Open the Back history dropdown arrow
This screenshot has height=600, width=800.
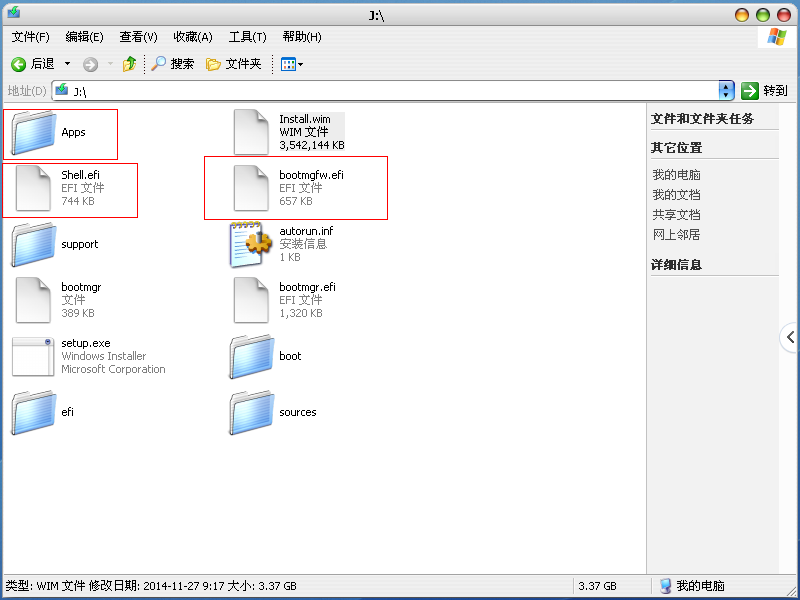click(67, 64)
